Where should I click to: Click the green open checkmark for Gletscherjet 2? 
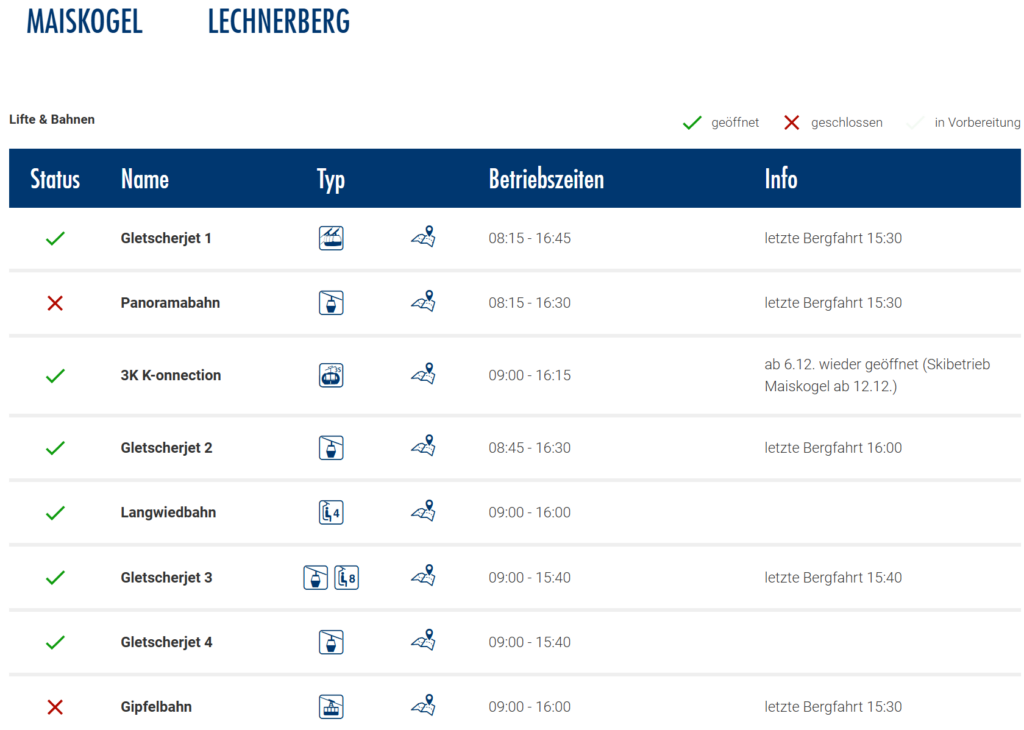pyautogui.click(x=55, y=448)
